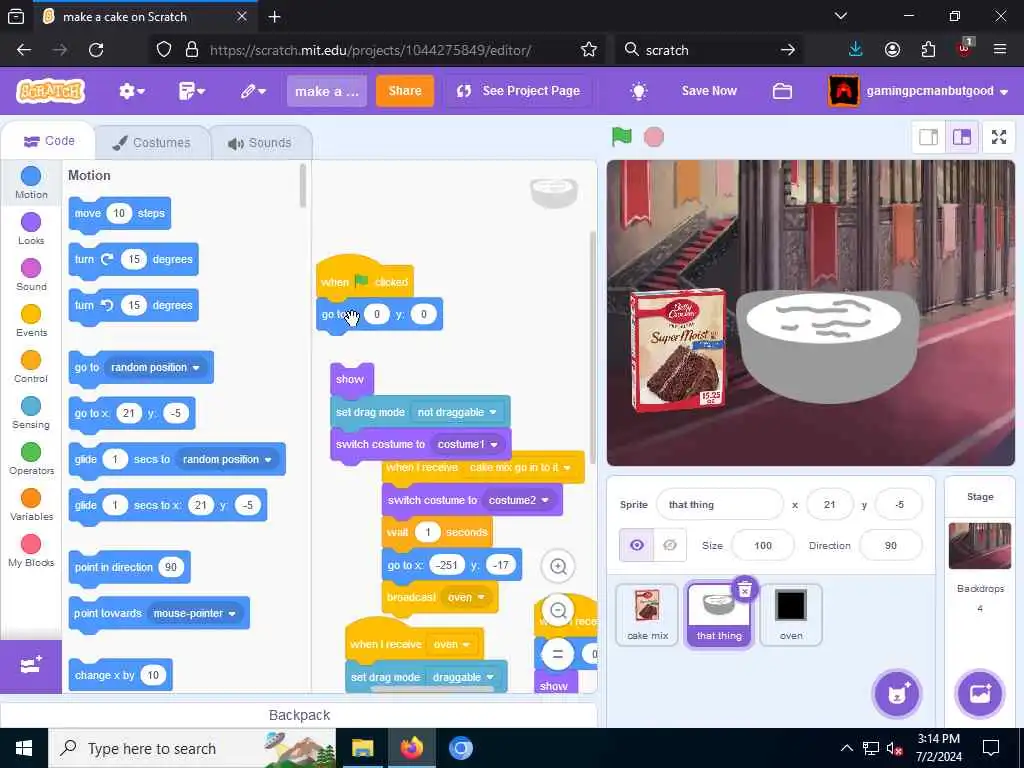Edit the Sprite name field
This screenshot has width=1024, height=768.
click(719, 505)
